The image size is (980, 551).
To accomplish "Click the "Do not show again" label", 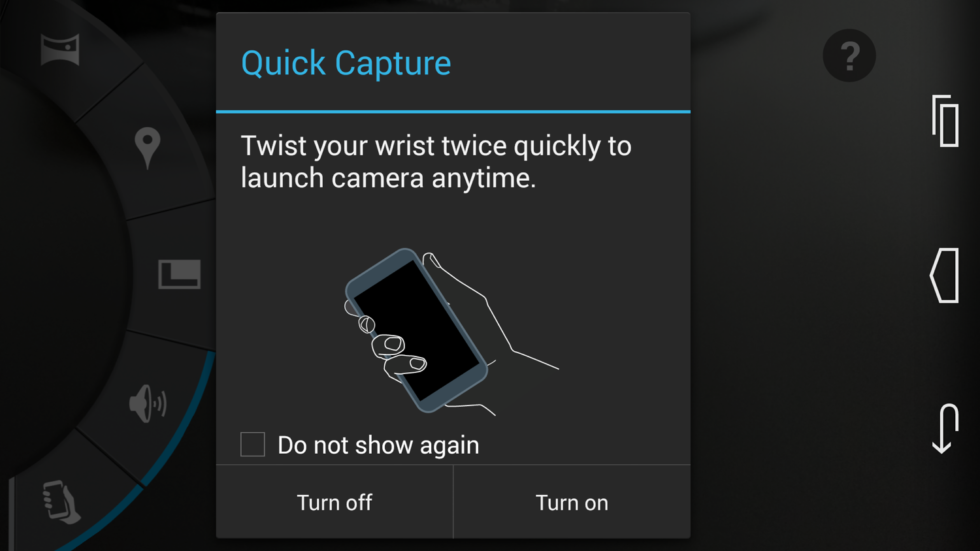I will point(378,445).
